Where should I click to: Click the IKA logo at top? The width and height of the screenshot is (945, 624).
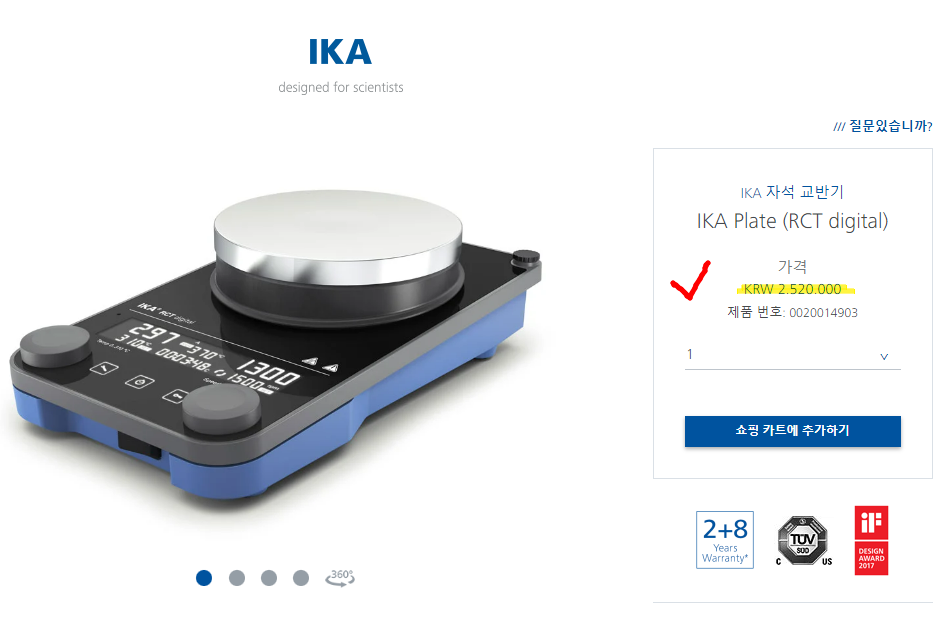pyautogui.click(x=341, y=52)
